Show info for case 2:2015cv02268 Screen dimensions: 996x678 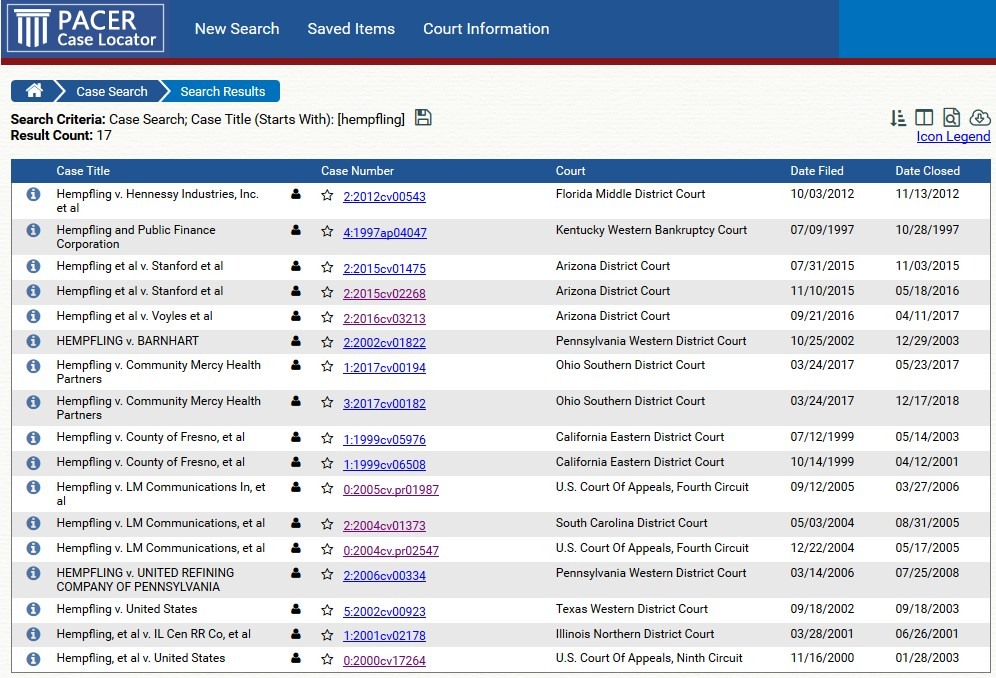pyautogui.click(x=34, y=292)
